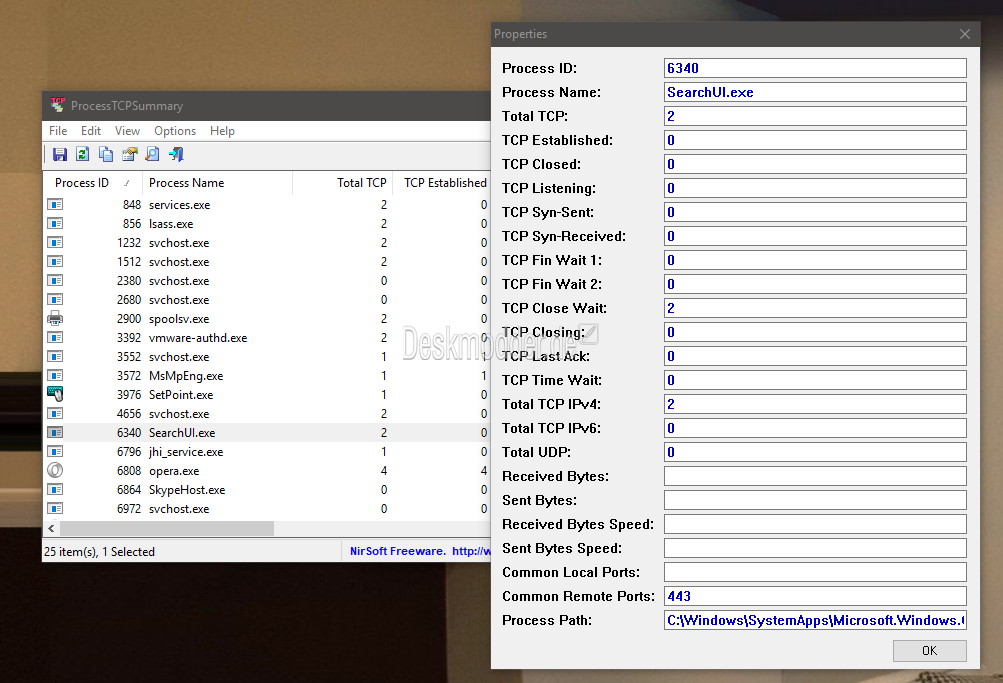
Task: Click the icon of svchost.exe process 2680
Action: [x=55, y=299]
